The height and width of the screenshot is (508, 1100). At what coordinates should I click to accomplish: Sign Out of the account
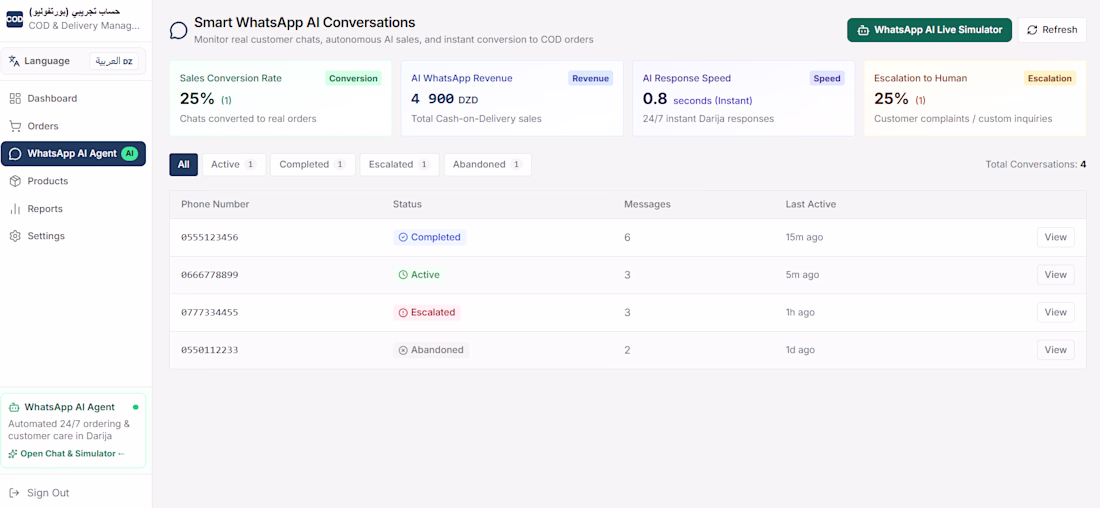click(x=48, y=493)
